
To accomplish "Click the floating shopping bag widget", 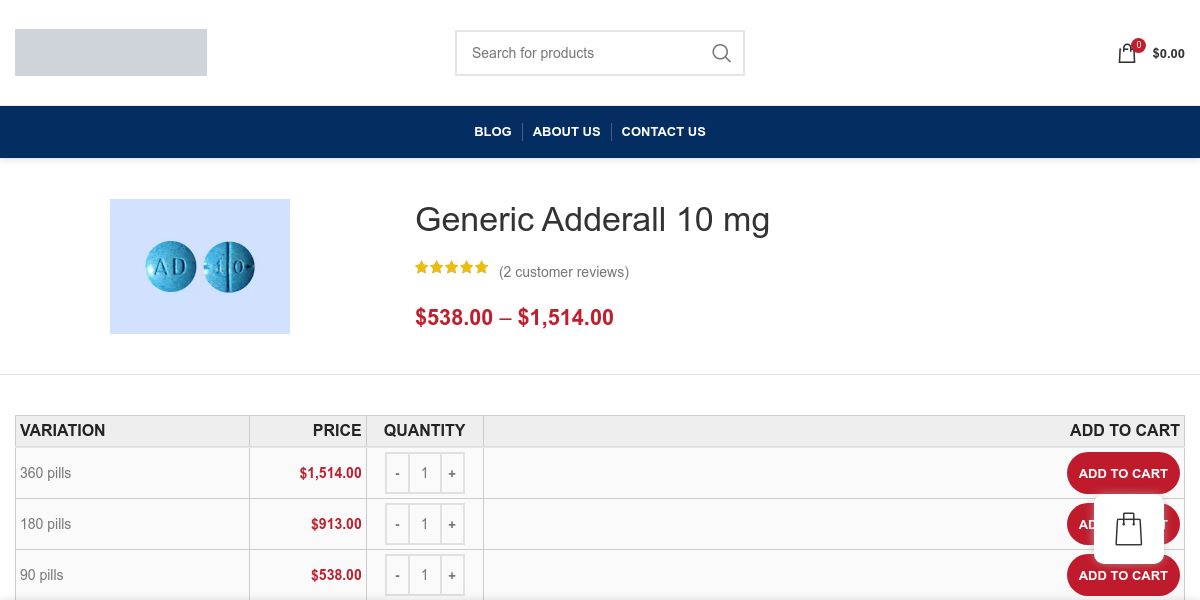I will (x=1128, y=529).
